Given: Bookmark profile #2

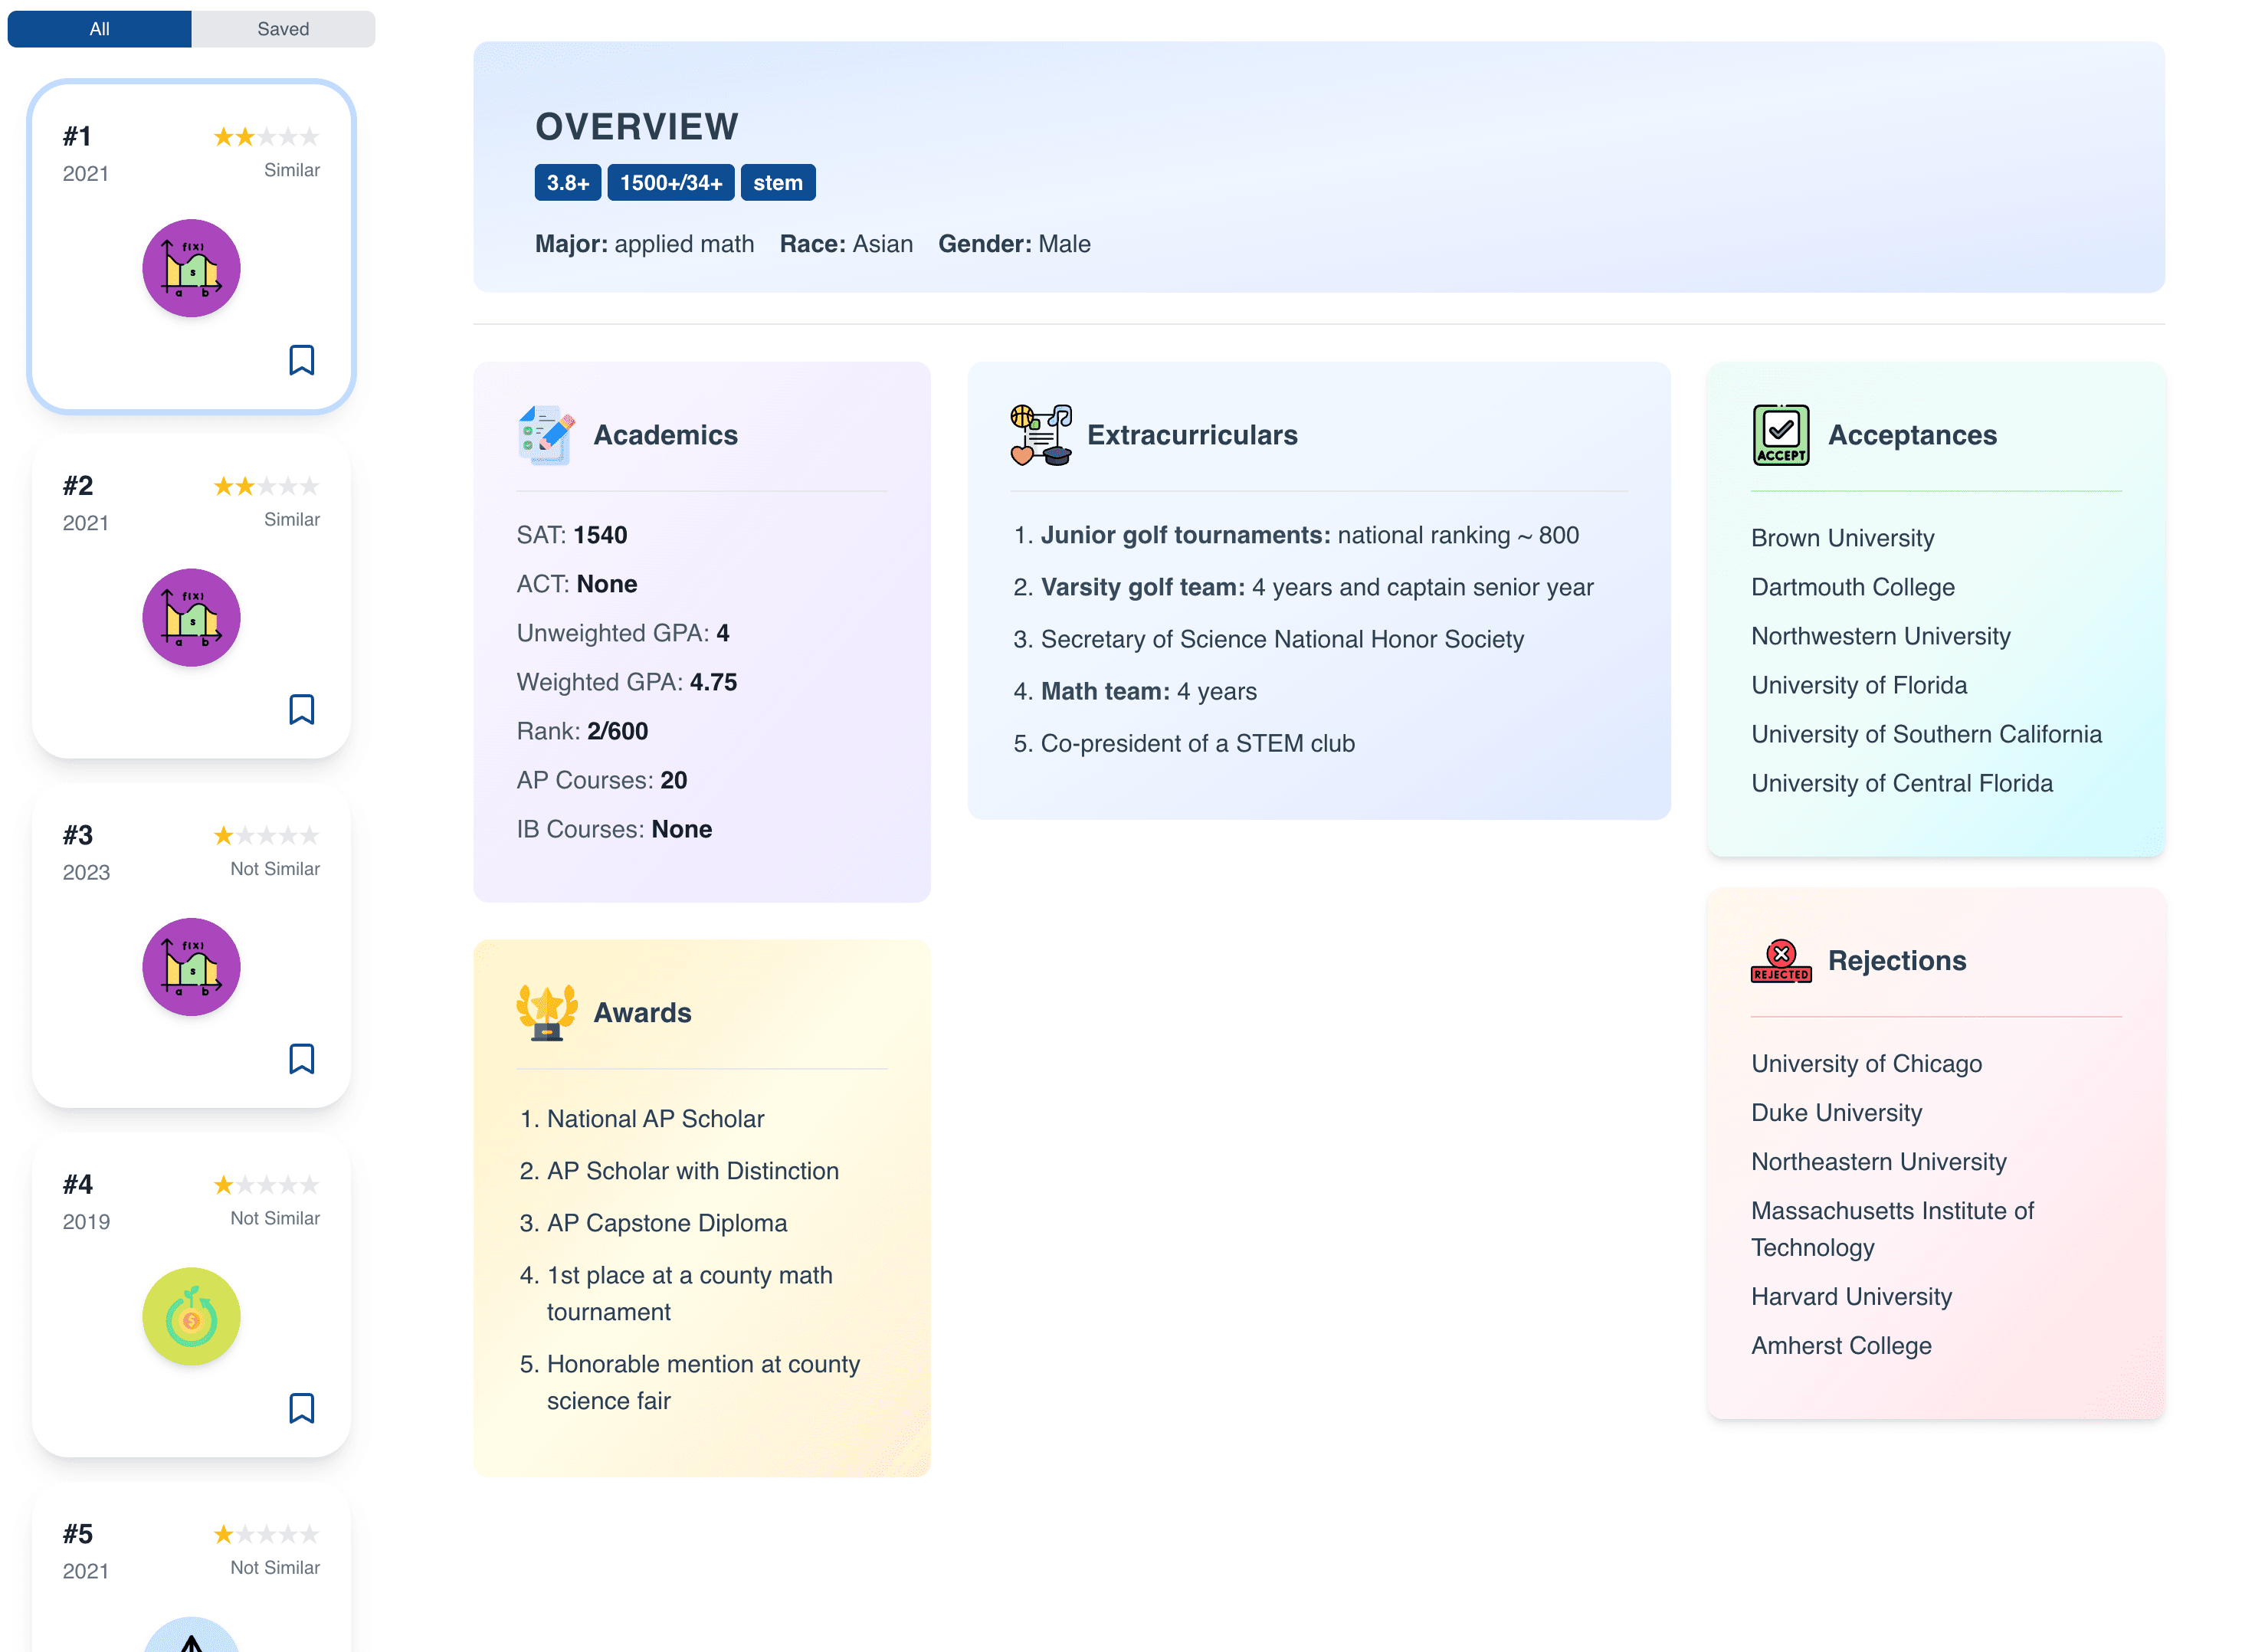Looking at the screenshot, I should pyautogui.click(x=301, y=709).
